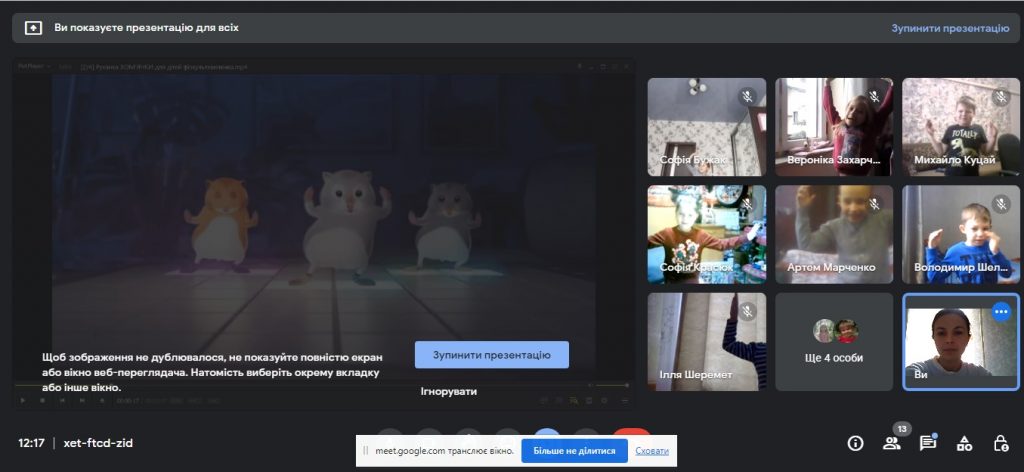Select your own Ви video tile
1024x472 pixels.
click(x=961, y=341)
